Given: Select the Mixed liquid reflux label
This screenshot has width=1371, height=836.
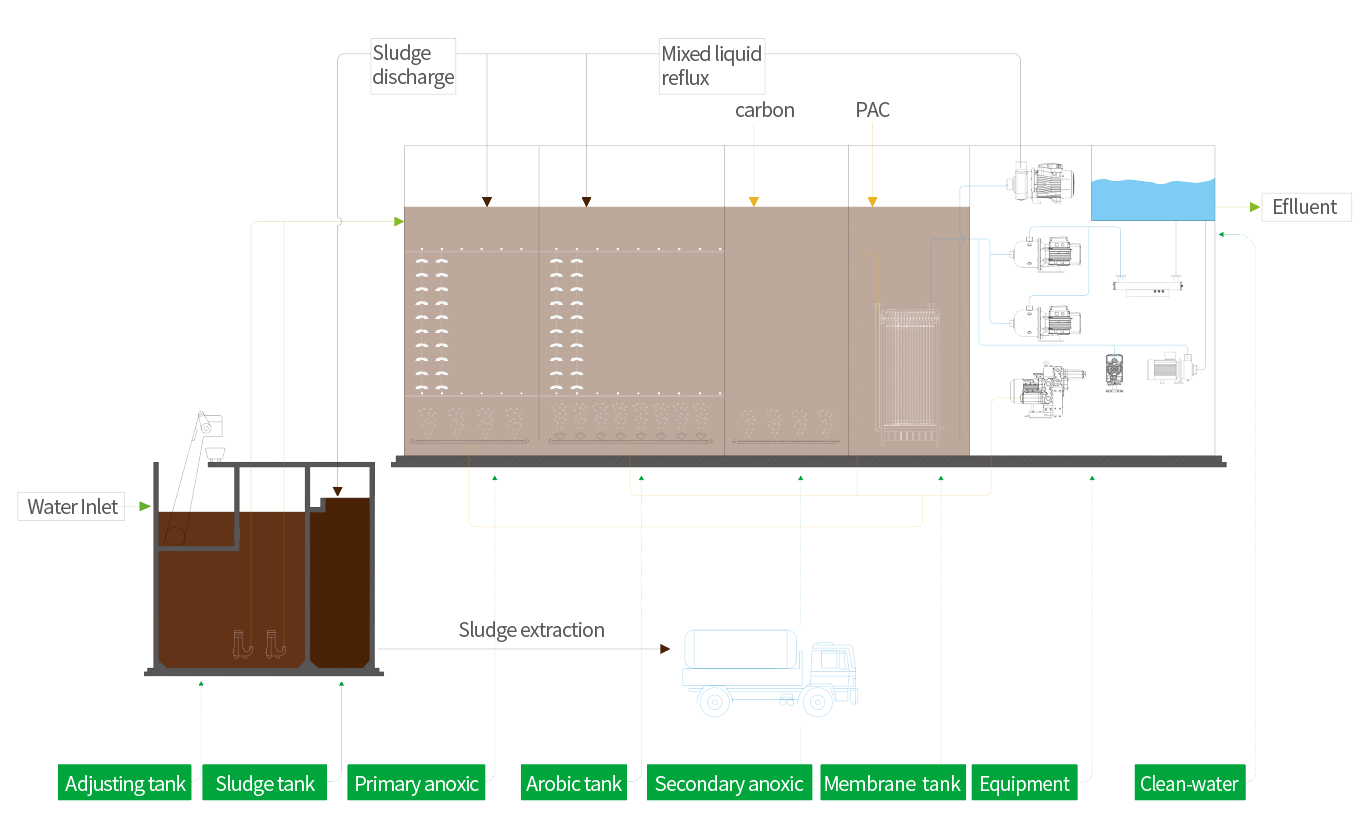Looking at the screenshot, I should (x=712, y=65).
